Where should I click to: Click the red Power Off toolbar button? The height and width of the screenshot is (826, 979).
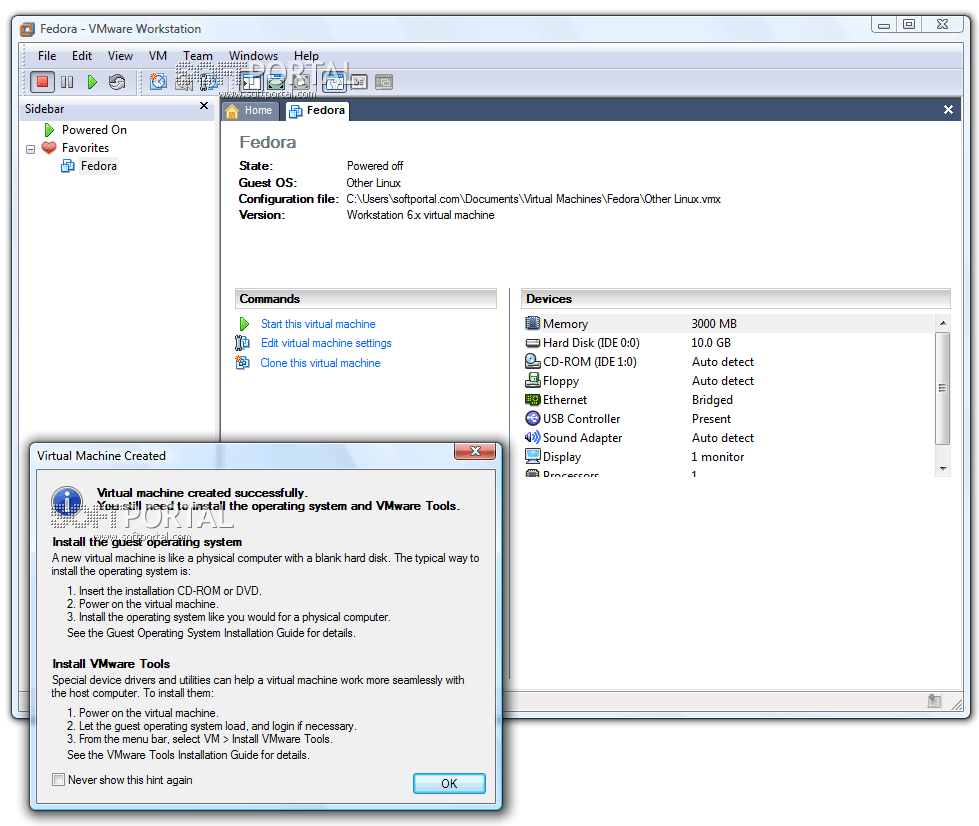[x=42, y=82]
